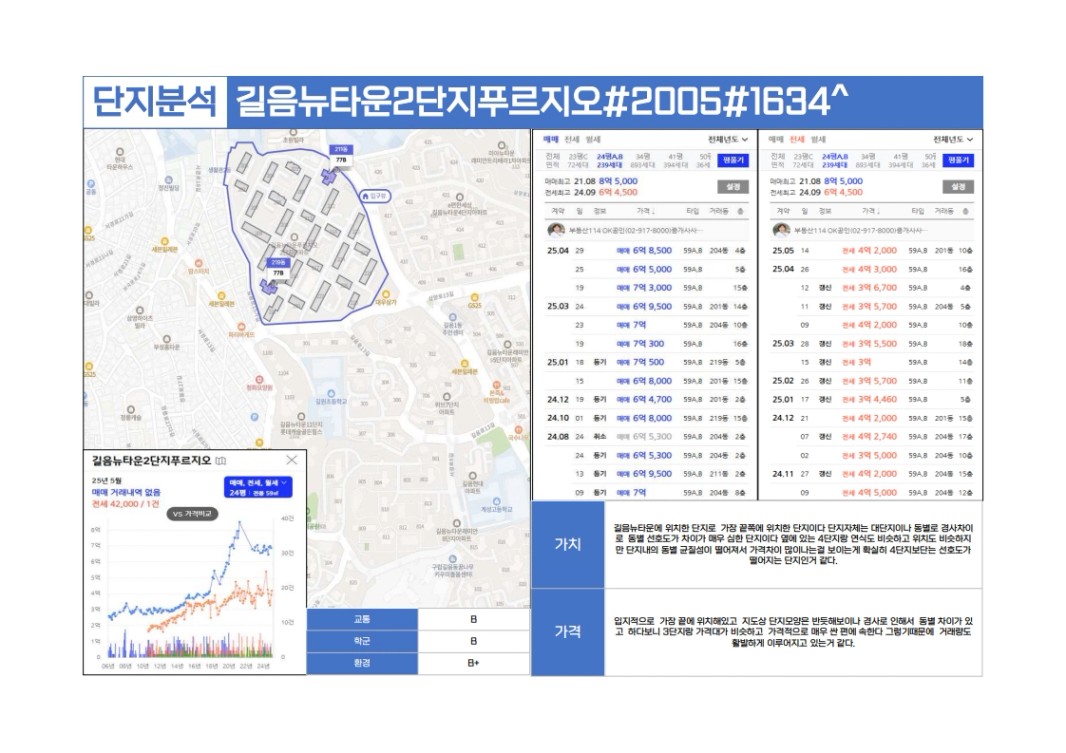The height and width of the screenshot is (753, 1066).
Task: Click the 맘스터치 restaurant marker
Action: click(x=199, y=266)
